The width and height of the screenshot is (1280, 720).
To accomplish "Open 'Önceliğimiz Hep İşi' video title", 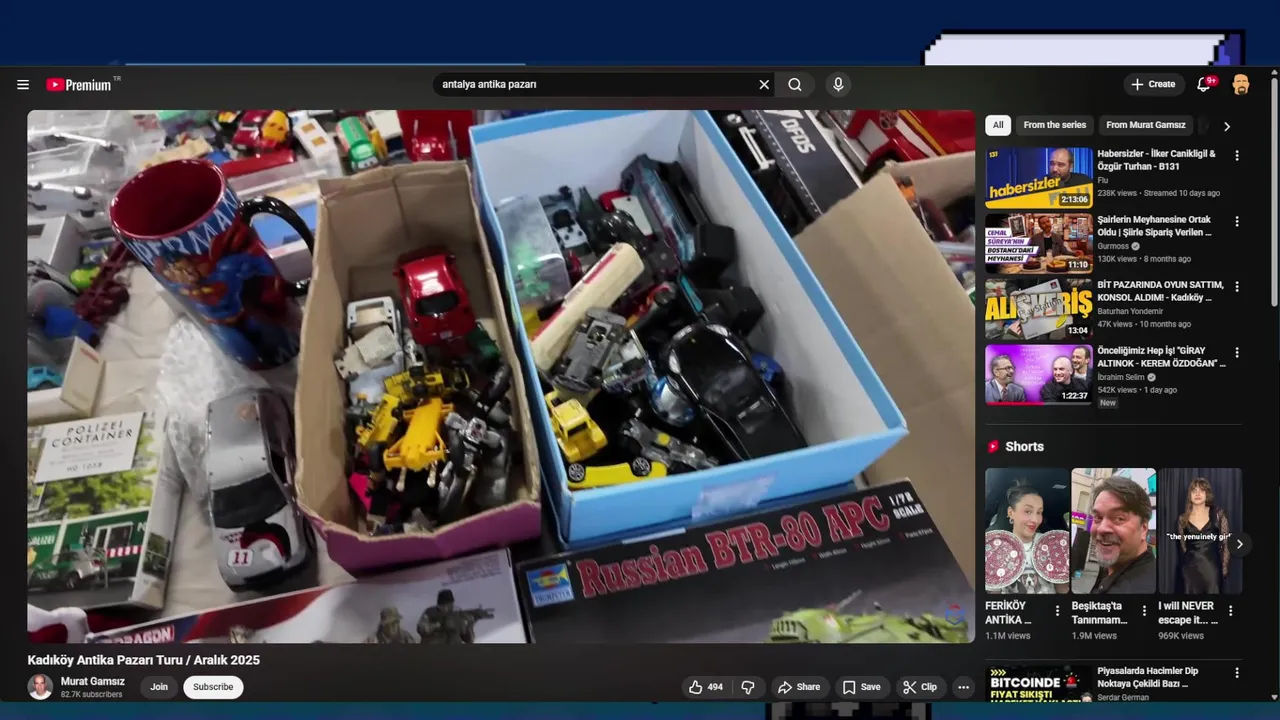I will click(x=1161, y=357).
